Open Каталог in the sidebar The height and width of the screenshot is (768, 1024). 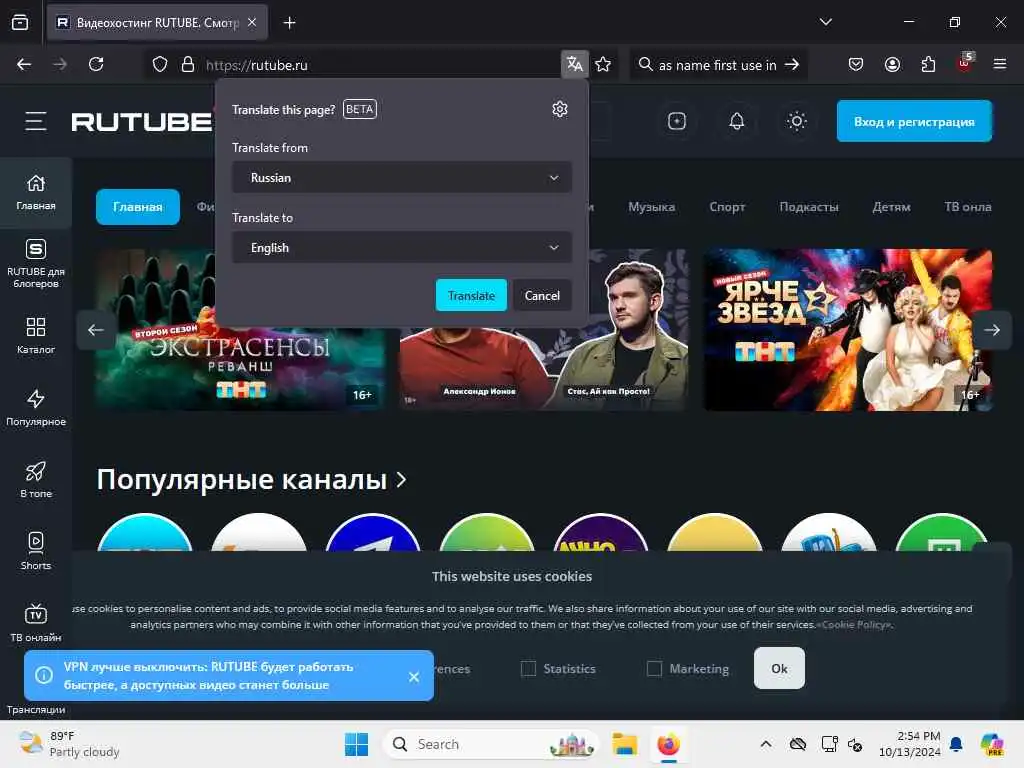[36, 336]
